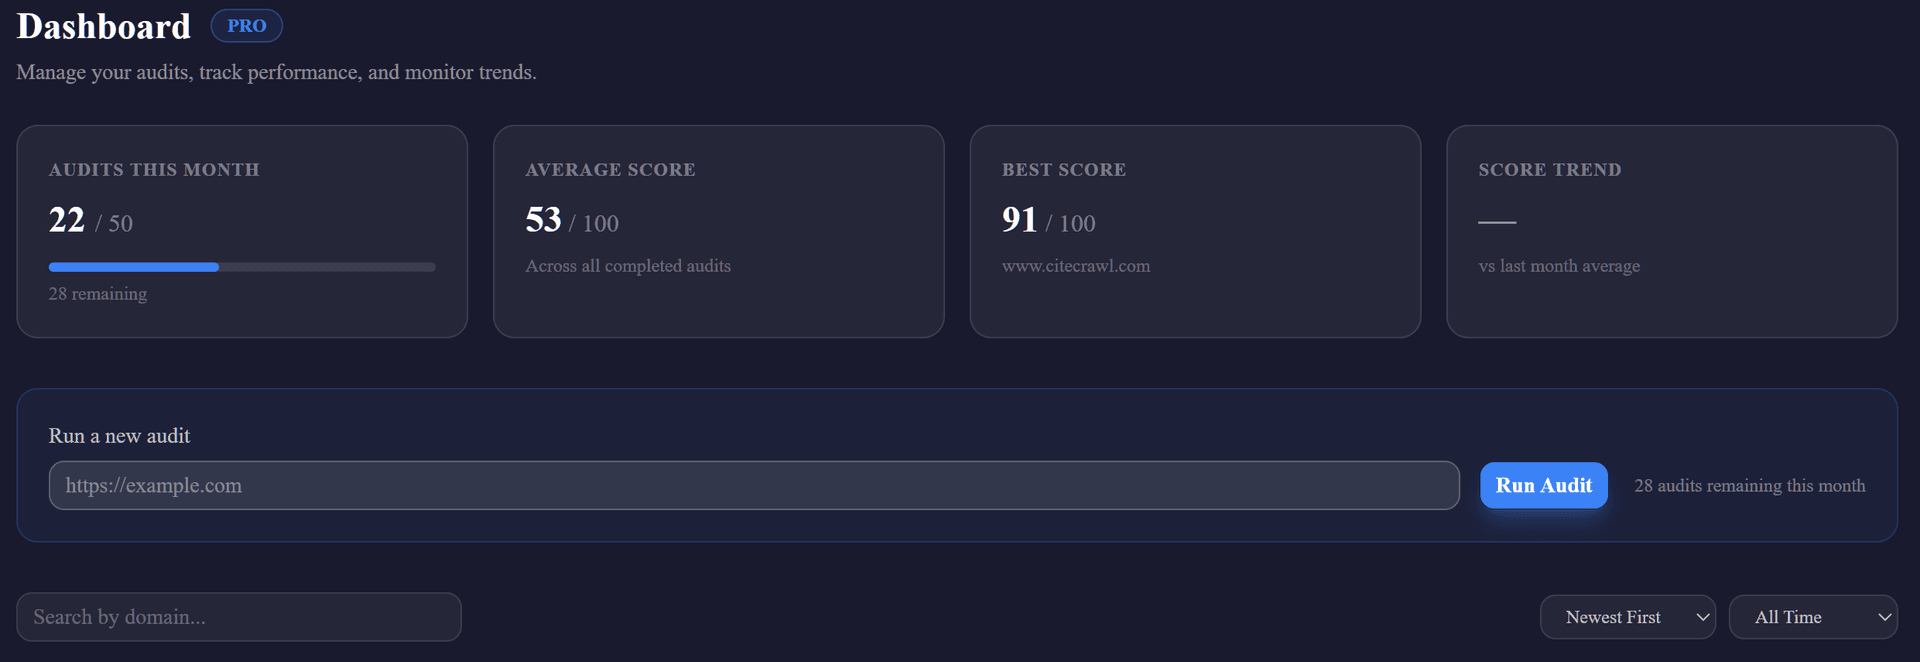
Task: Click the Across all completed audits text
Action: pyautogui.click(x=628, y=266)
